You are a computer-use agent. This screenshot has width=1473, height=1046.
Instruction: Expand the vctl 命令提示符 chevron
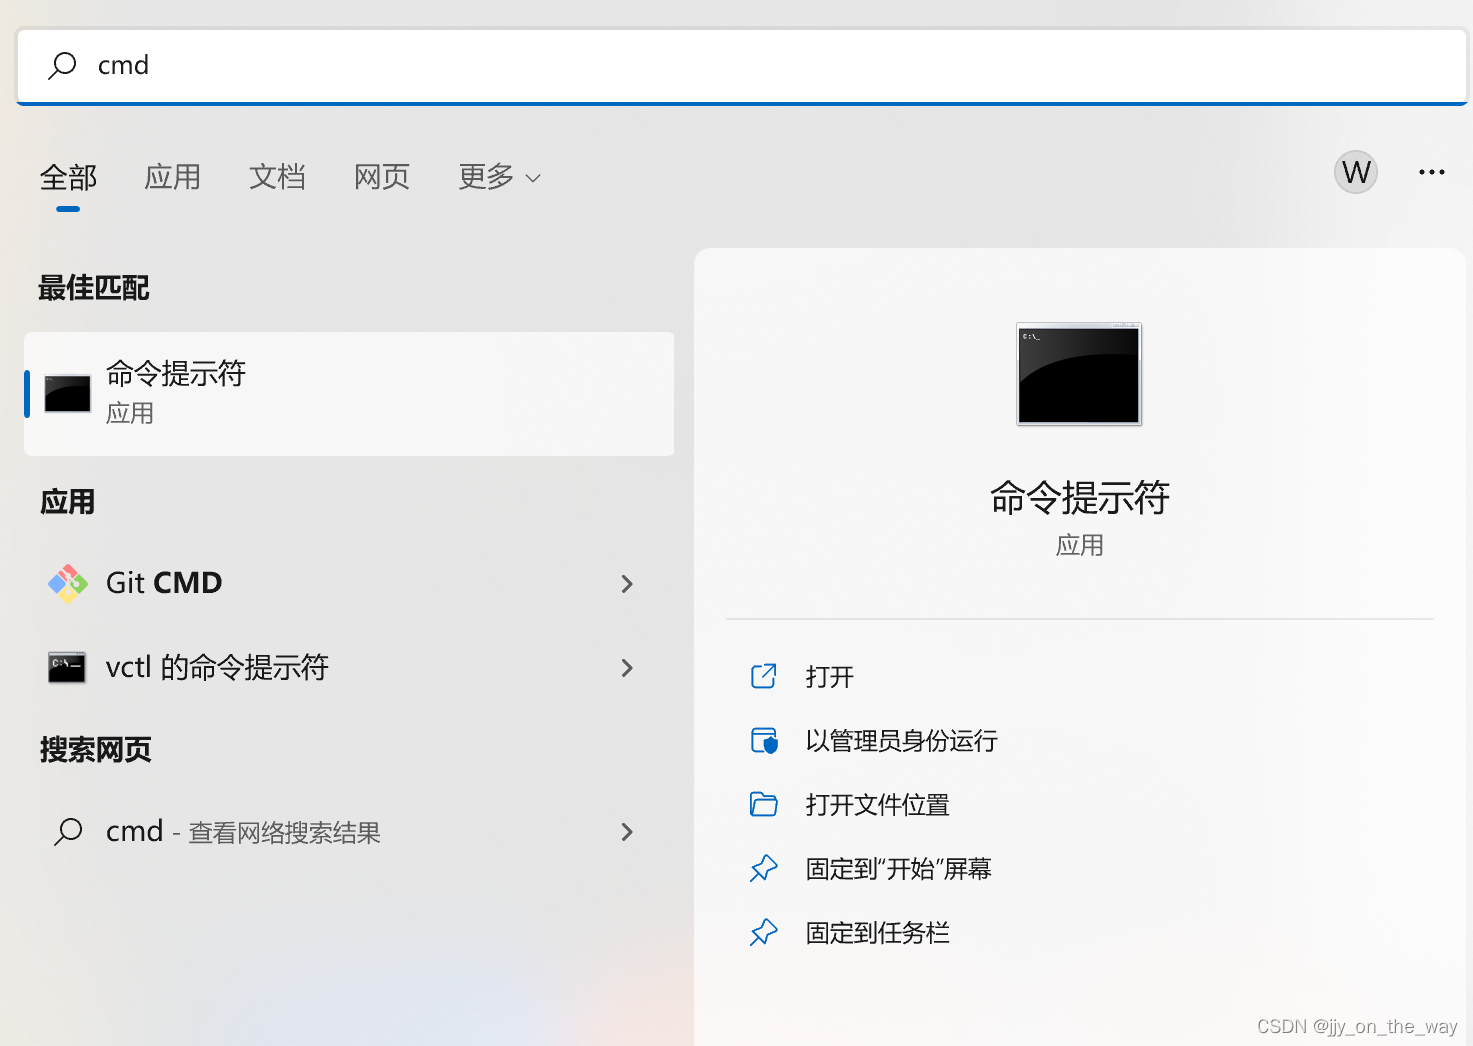point(627,668)
